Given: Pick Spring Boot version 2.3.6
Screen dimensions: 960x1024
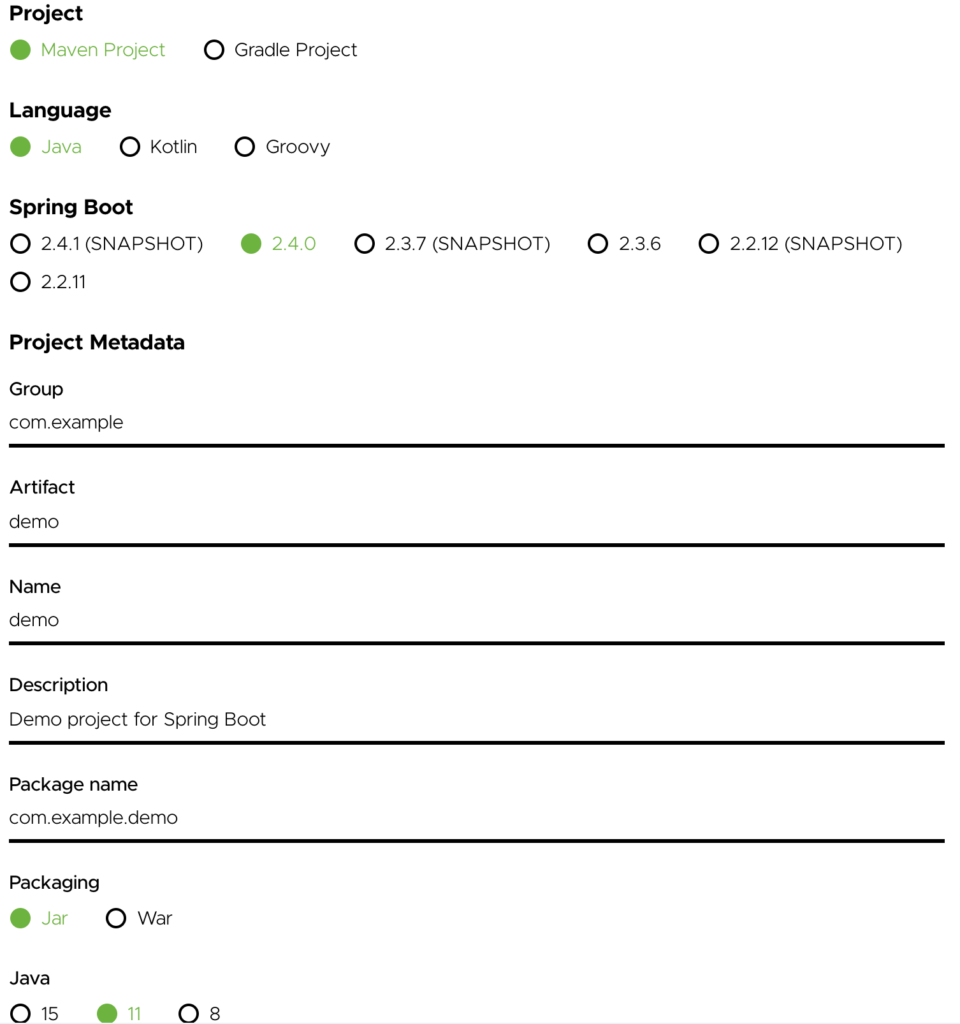Looking at the screenshot, I should tap(598, 244).
